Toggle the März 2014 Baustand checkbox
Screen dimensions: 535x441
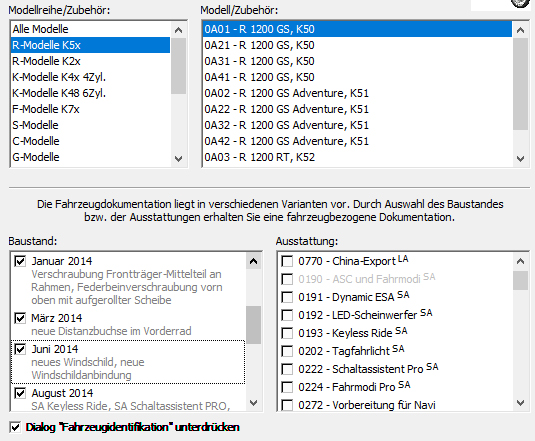[20, 318]
